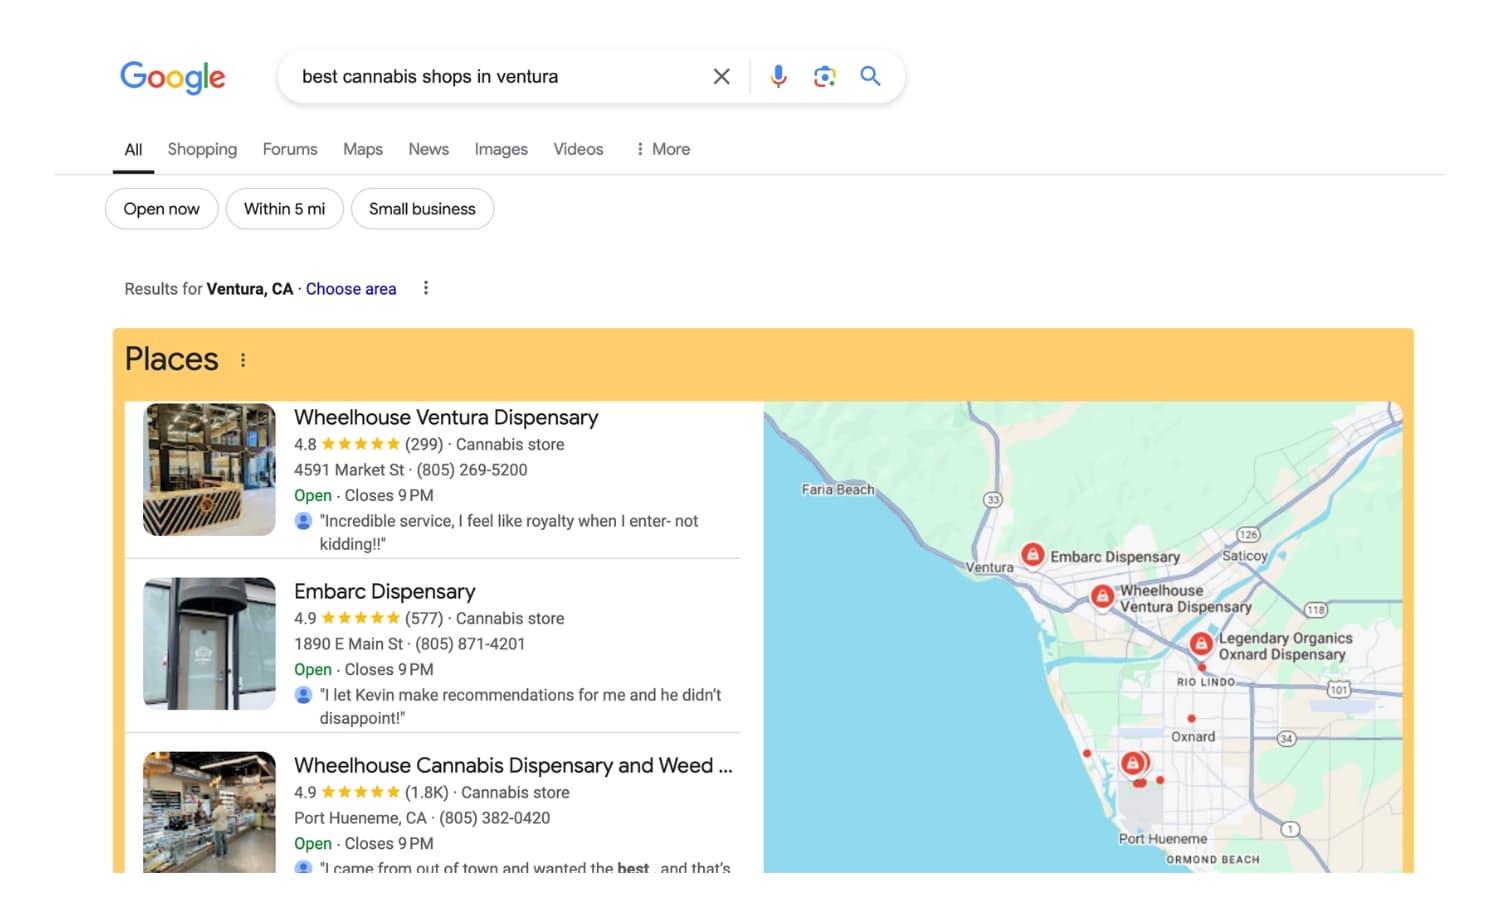Activate voice search with the microphone icon
The height and width of the screenshot is (900, 1500).
(778, 75)
